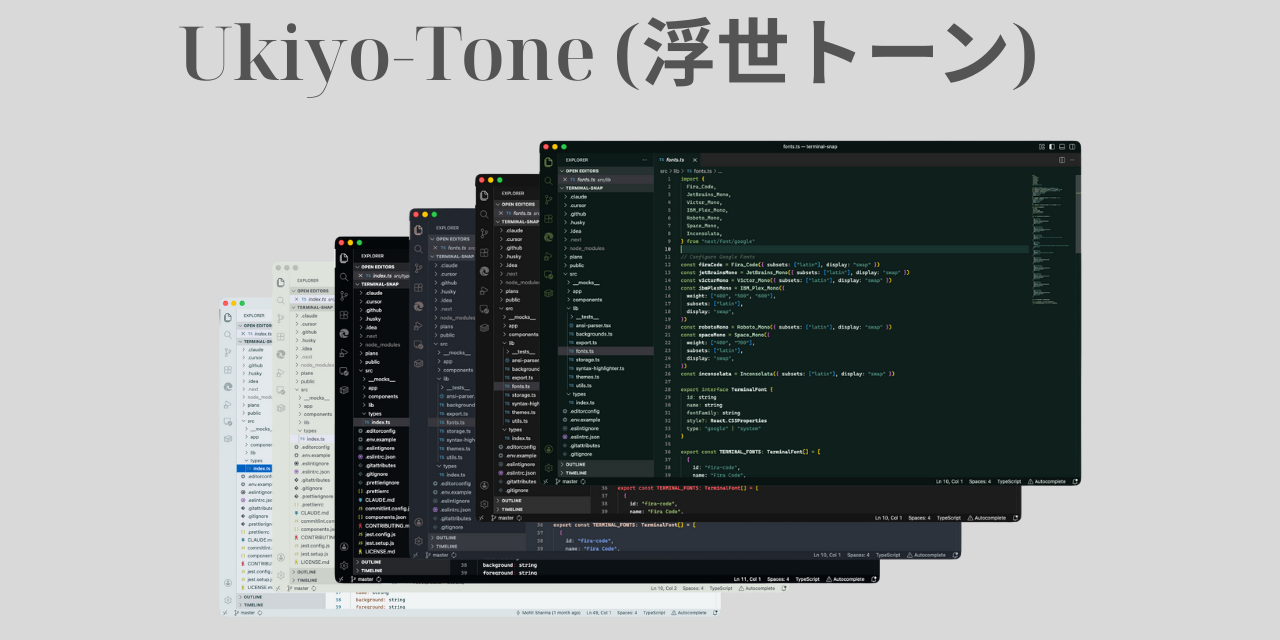Expand .github folder in front window

[606, 214]
